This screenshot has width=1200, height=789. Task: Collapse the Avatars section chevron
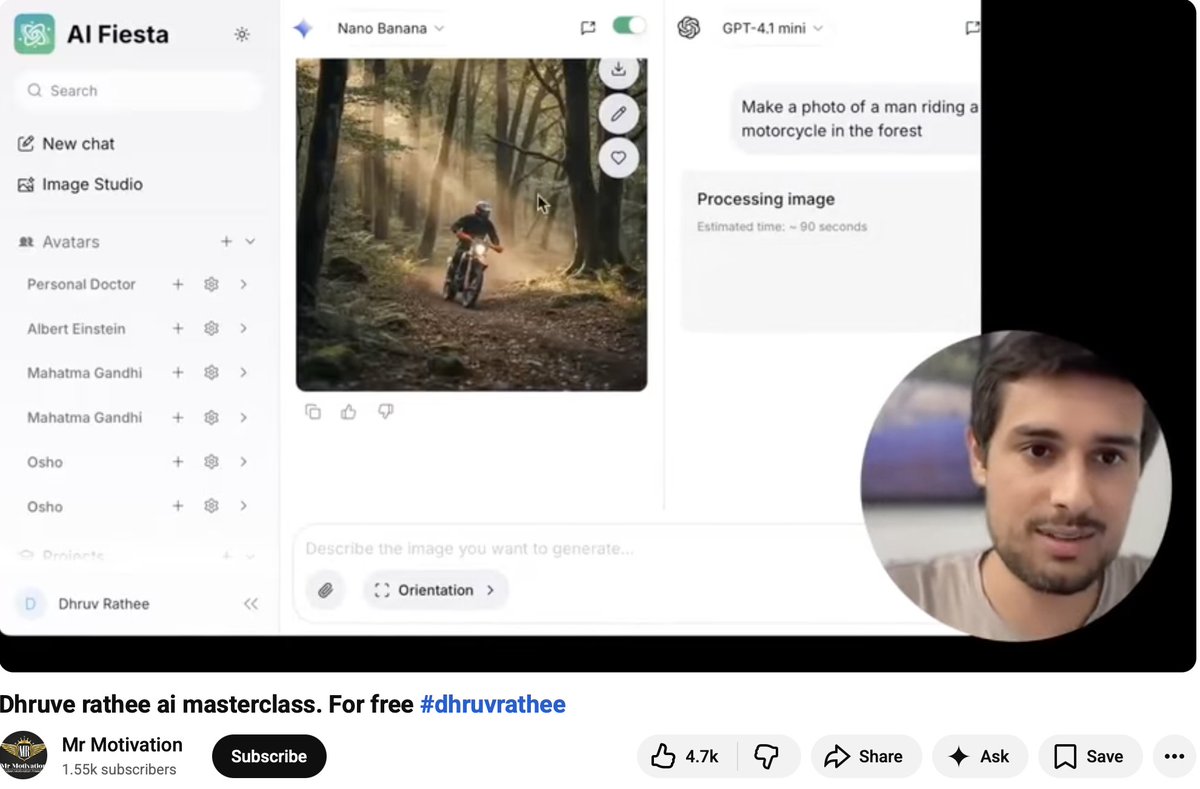click(x=250, y=242)
